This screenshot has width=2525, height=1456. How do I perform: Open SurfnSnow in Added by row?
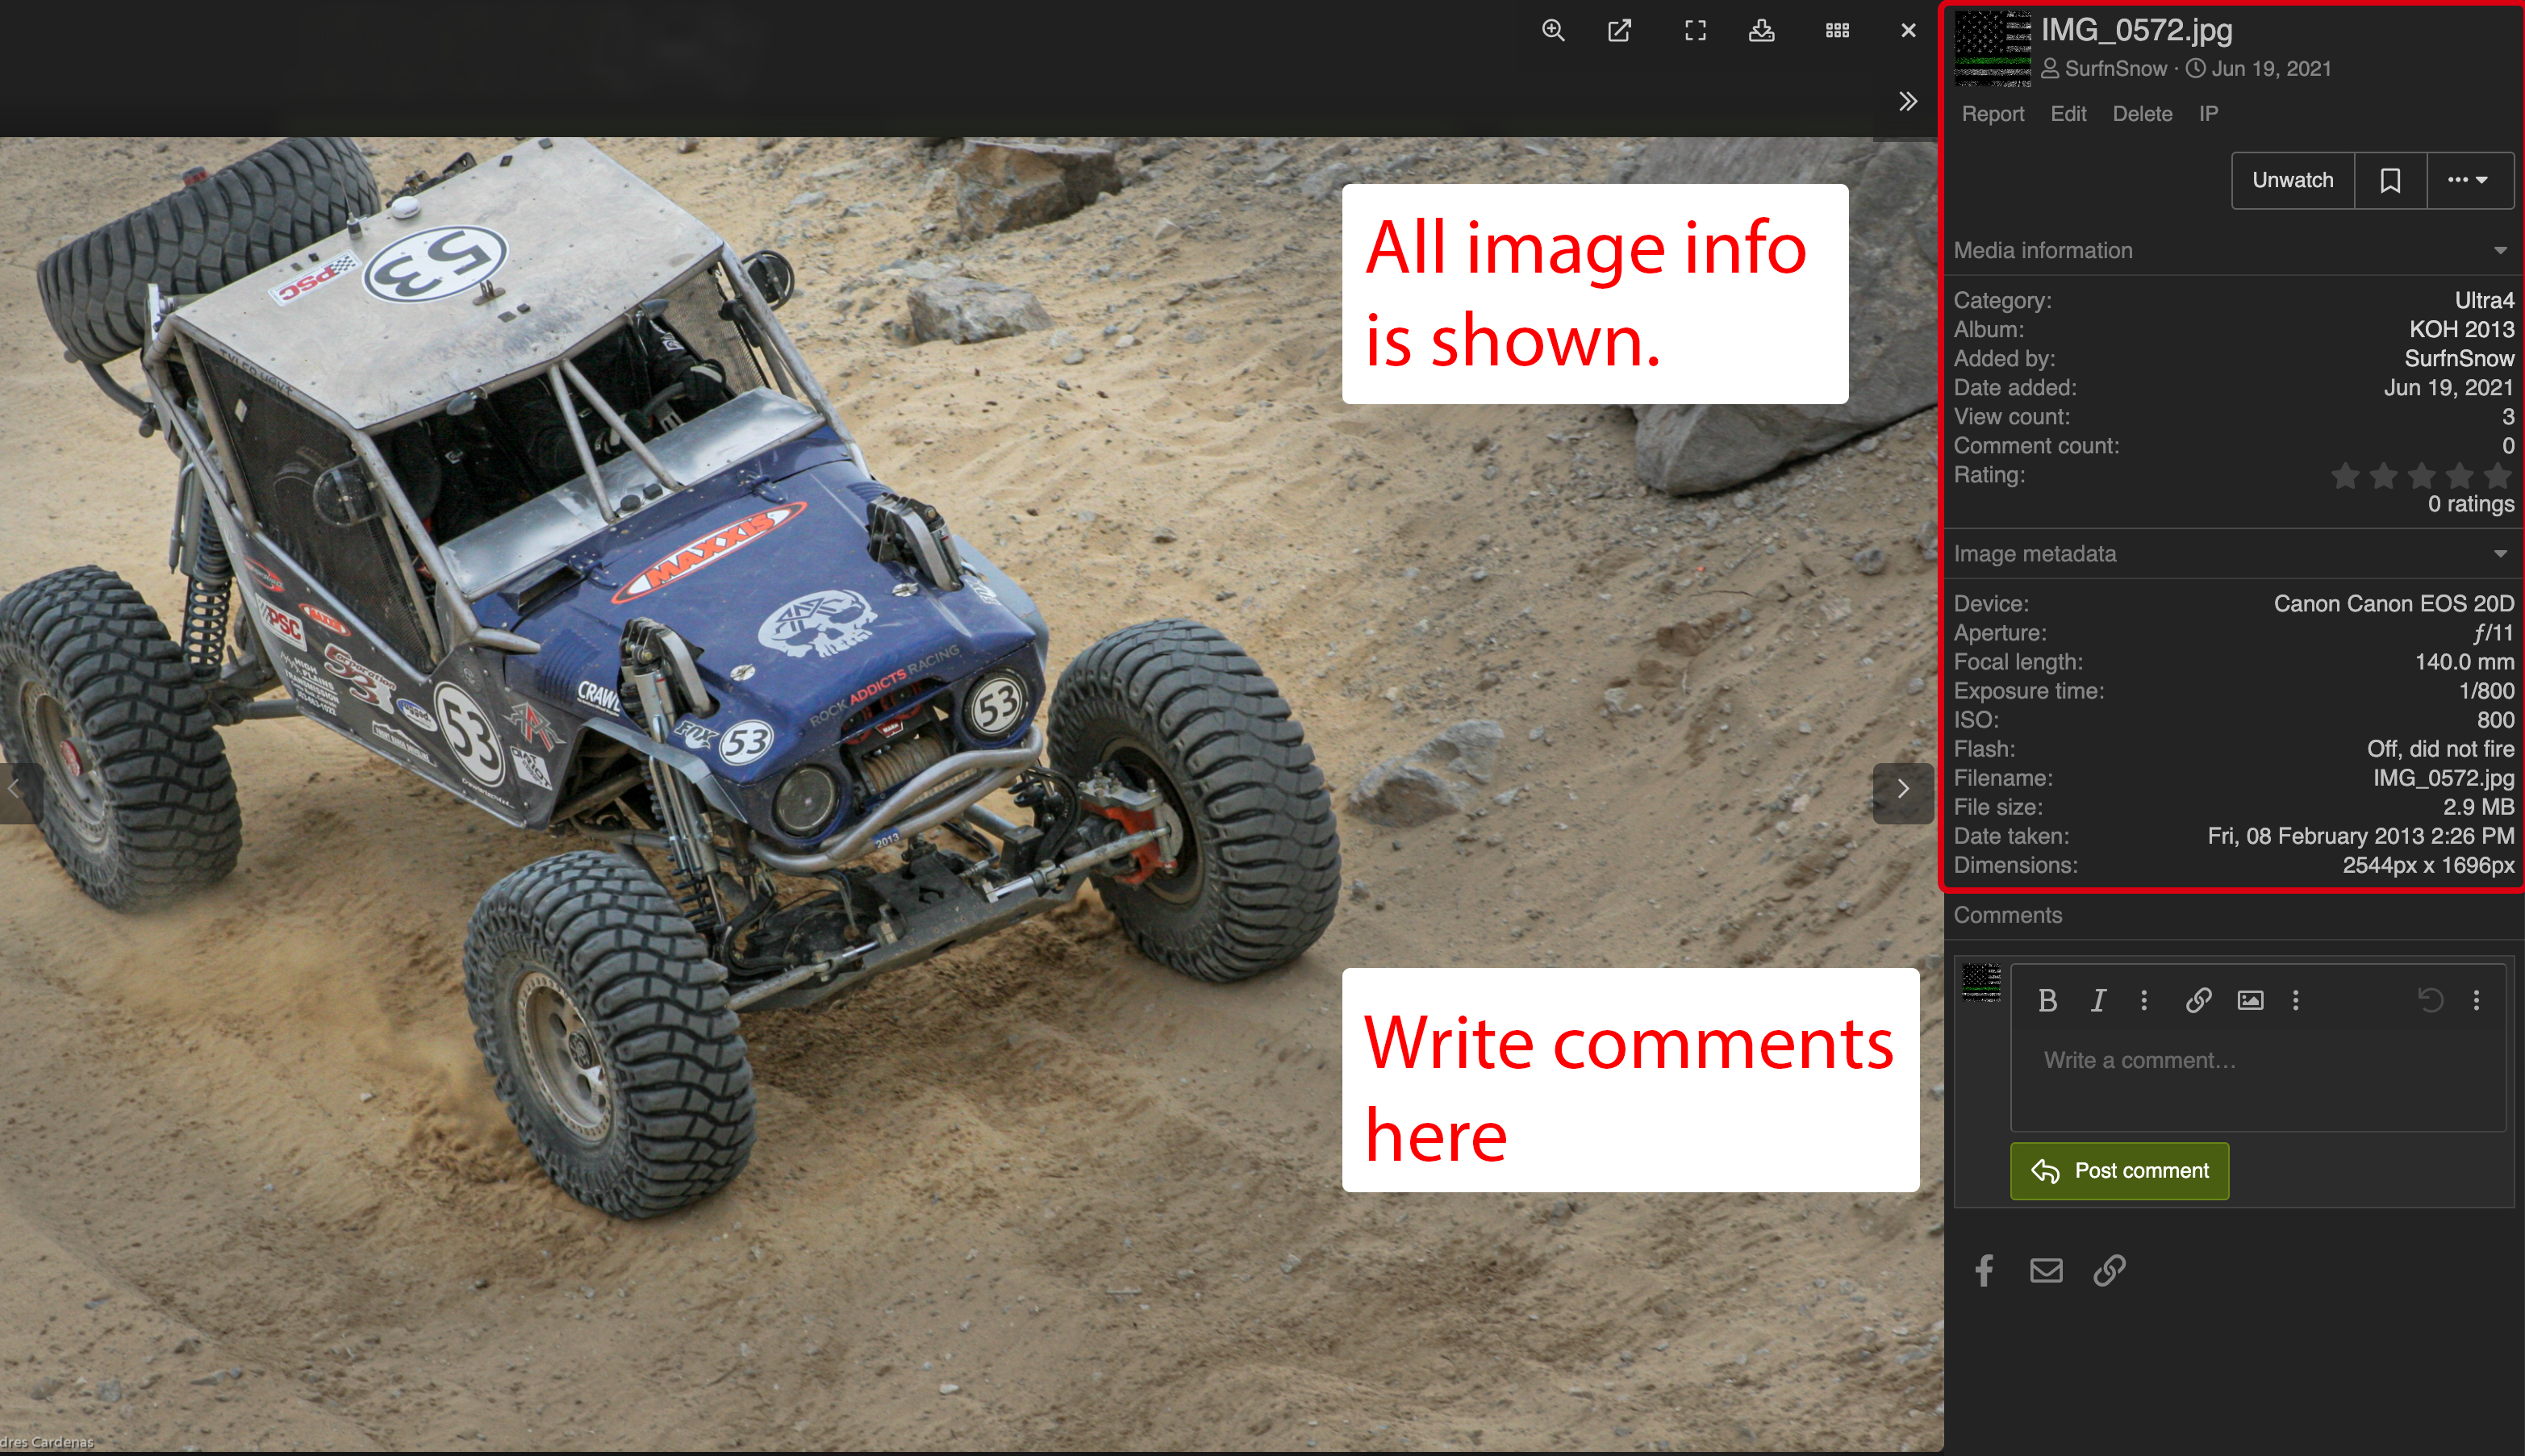[2459, 358]
